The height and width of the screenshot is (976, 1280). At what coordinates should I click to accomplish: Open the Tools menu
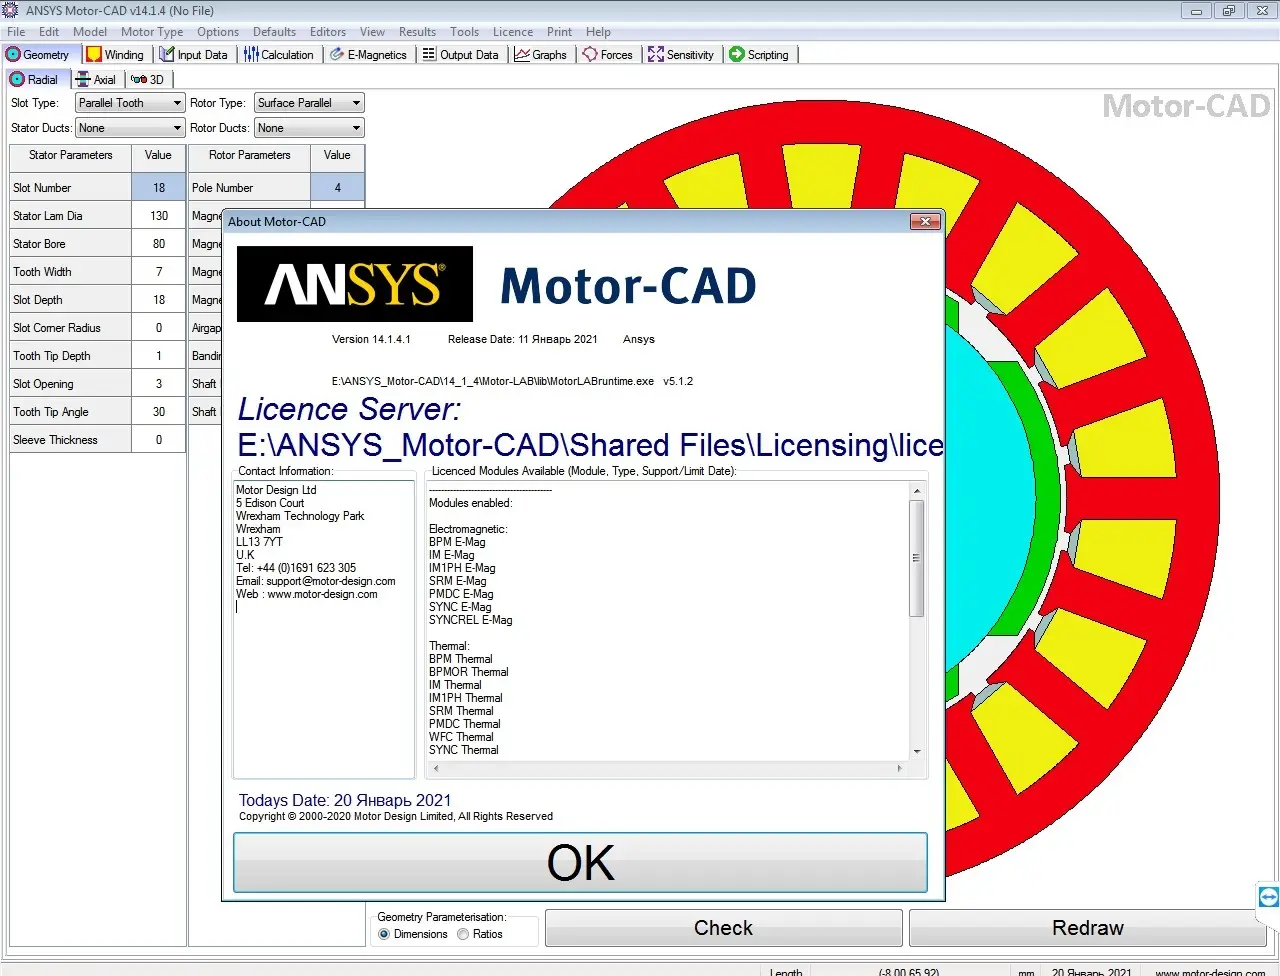click(x=464, y=32)
